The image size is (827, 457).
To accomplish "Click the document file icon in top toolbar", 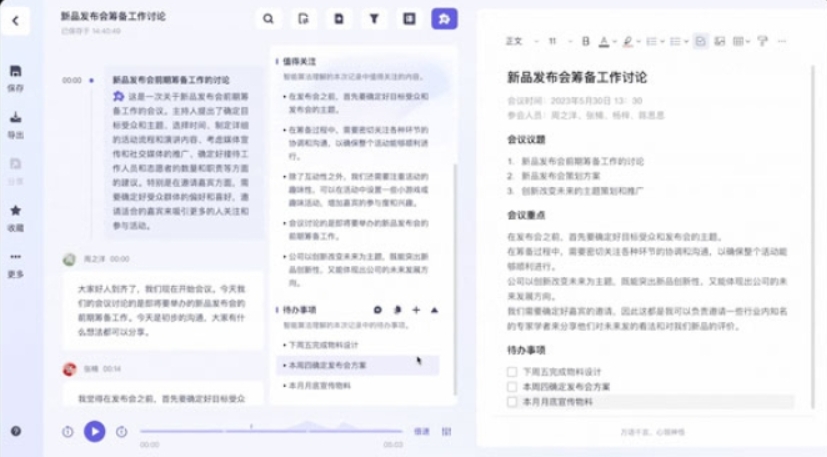I will 339,19.
